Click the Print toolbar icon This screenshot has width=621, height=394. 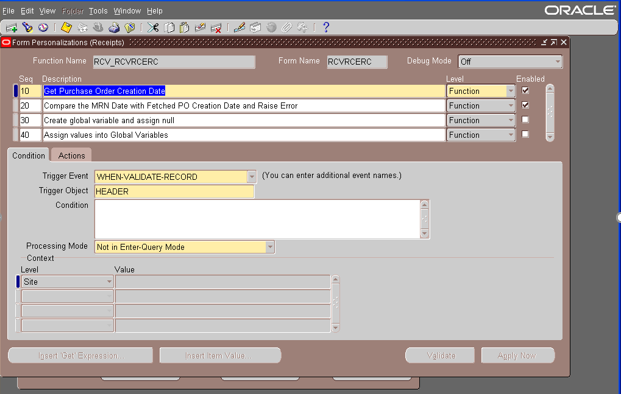coord(114,27)
